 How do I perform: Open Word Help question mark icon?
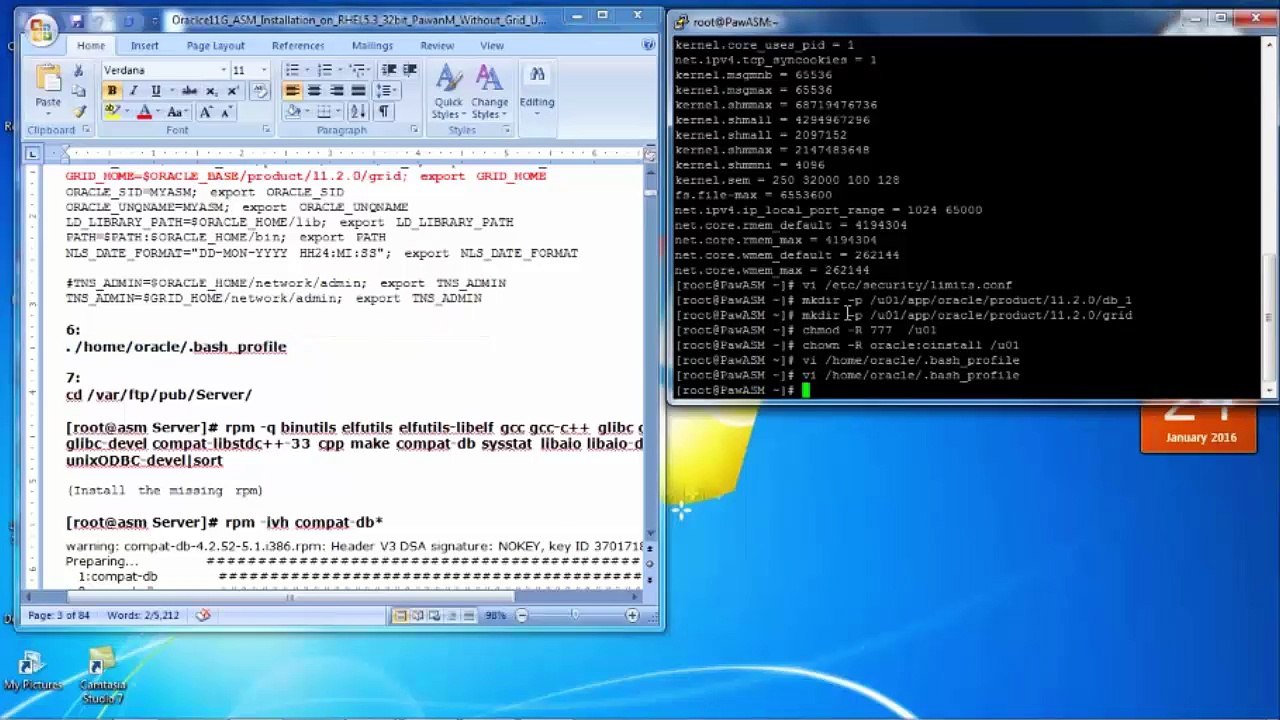pyautogui.click(x=650, y=45)
